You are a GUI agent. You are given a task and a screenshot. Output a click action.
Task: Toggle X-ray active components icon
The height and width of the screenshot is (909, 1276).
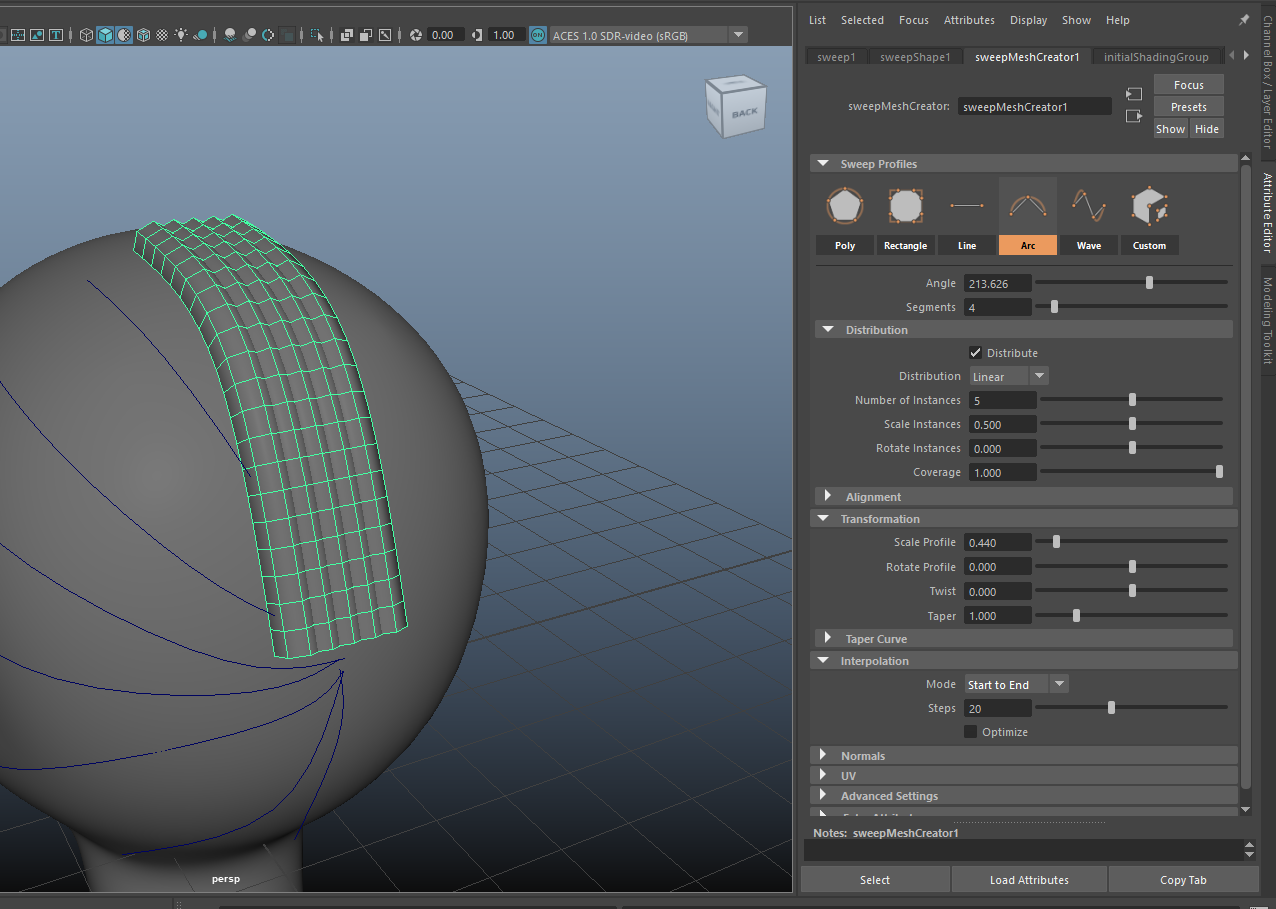366,35
